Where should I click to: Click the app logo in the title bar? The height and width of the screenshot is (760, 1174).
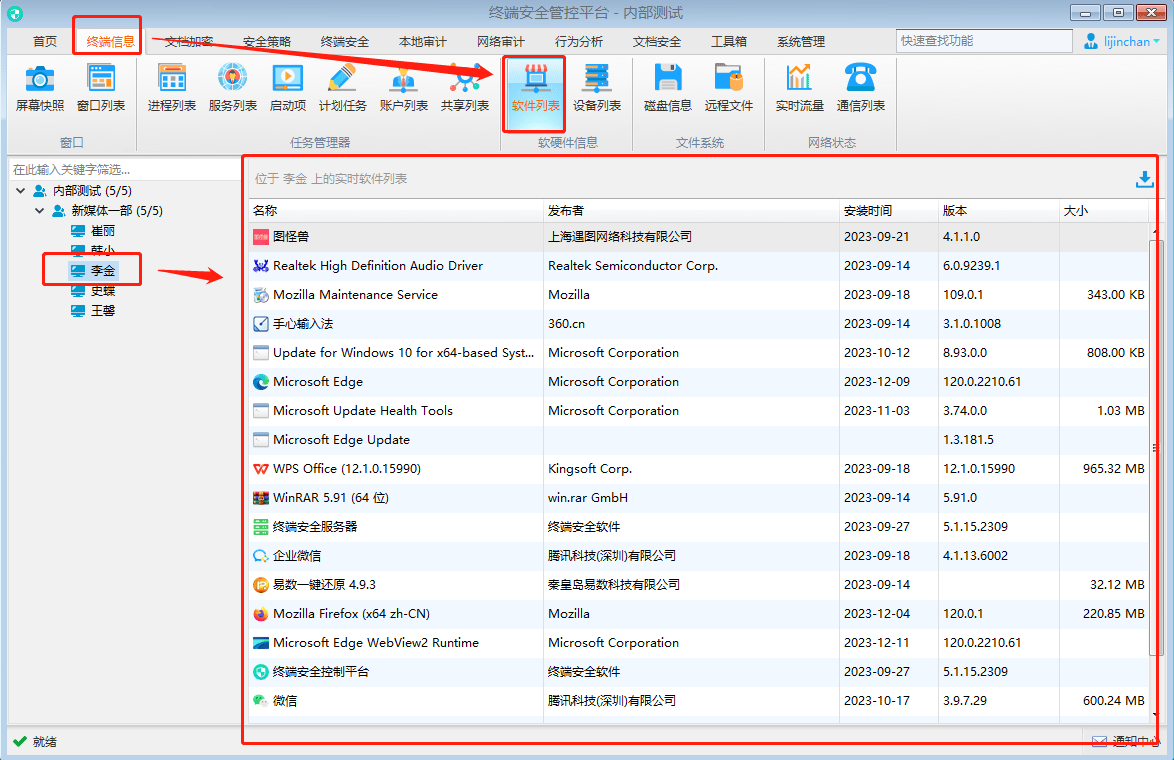tap(15, 13)
